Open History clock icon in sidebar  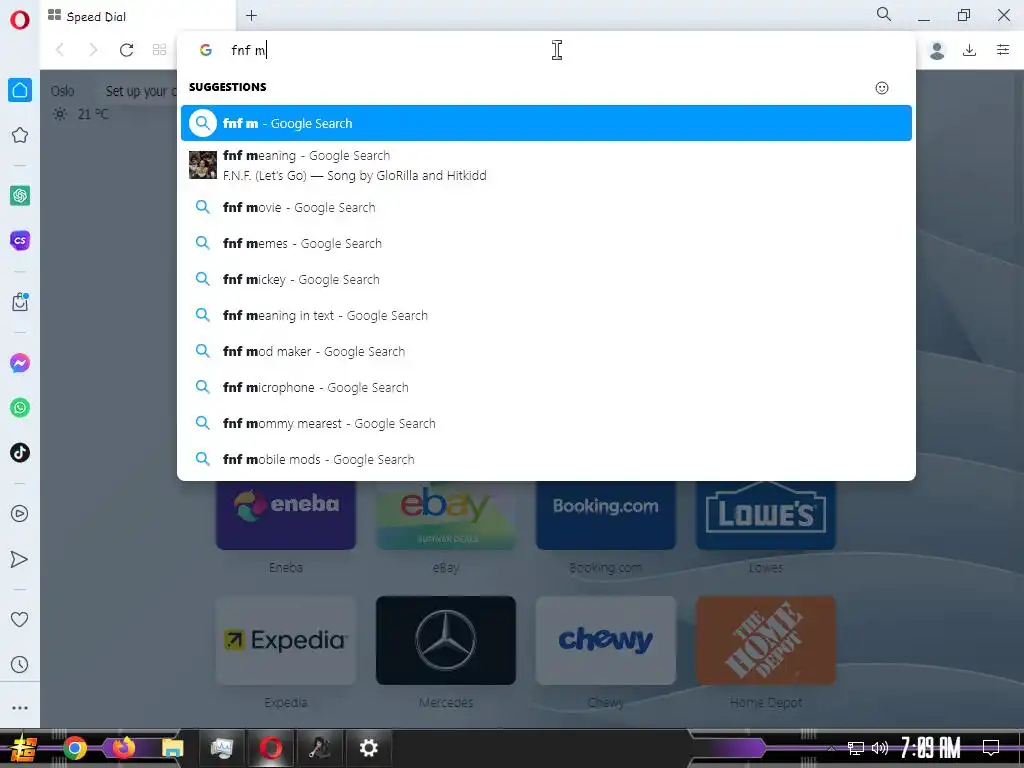click(x=20, y=665)
